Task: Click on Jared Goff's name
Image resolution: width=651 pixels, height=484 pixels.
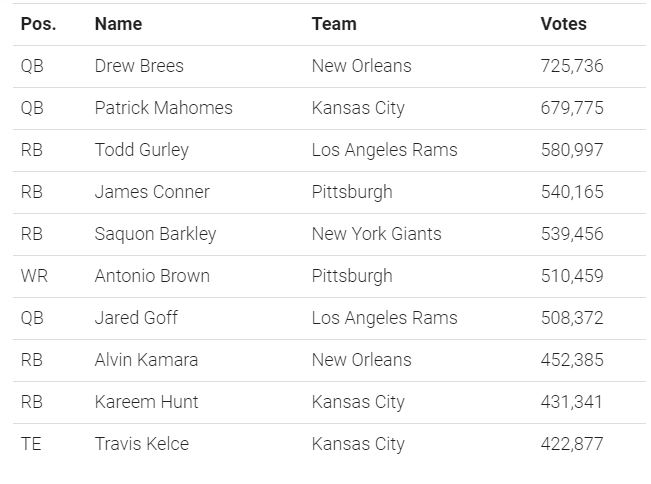Action: click(x=136, y=318)
